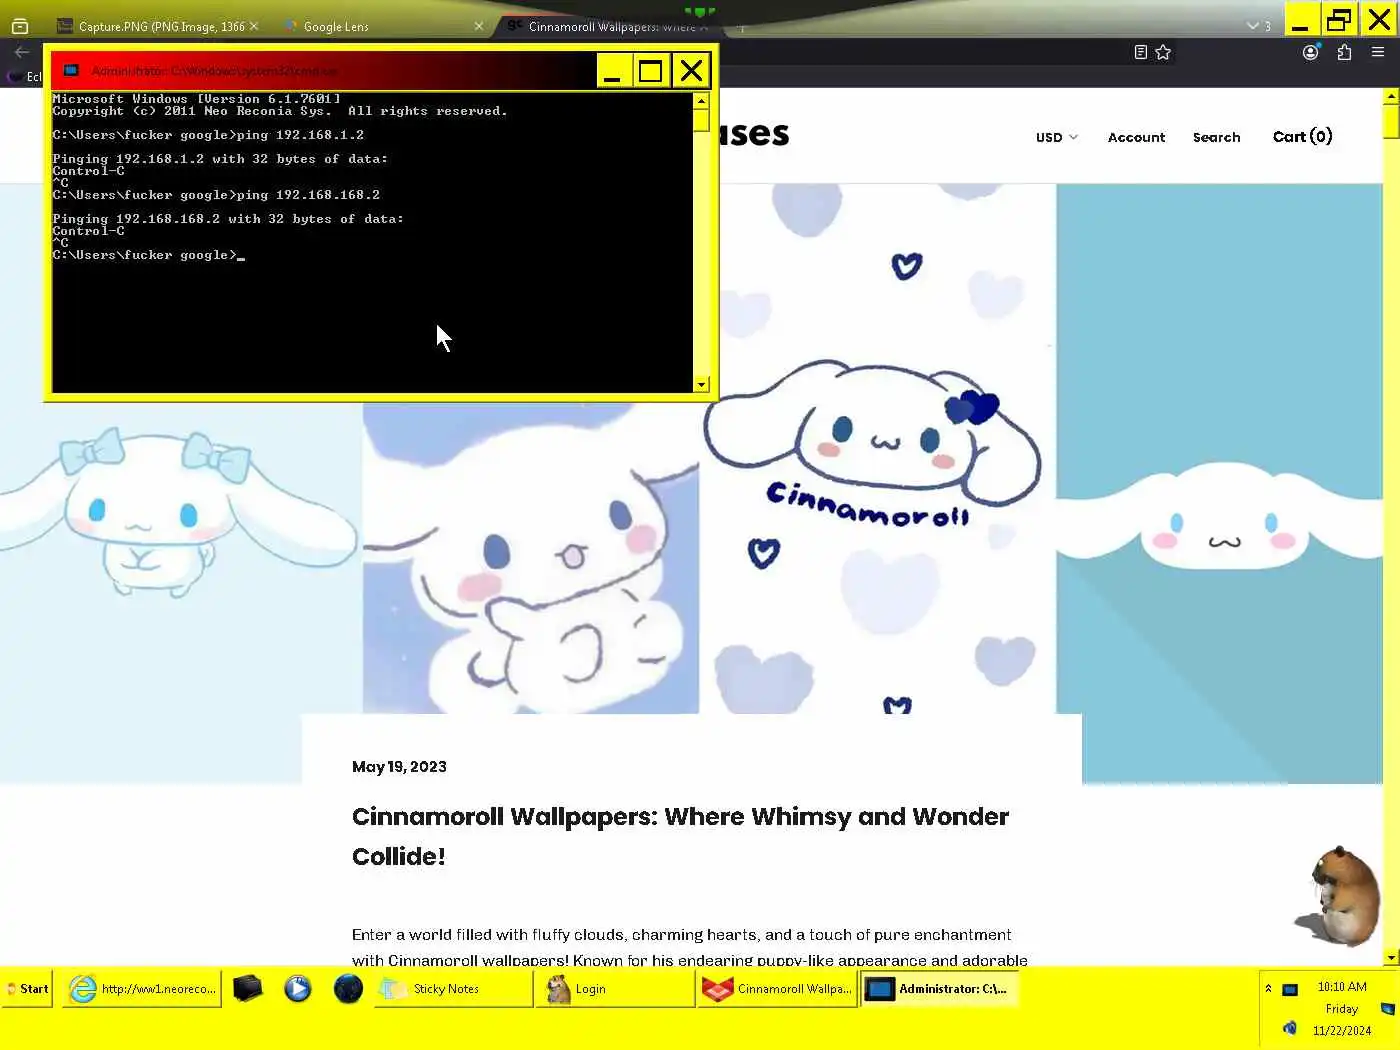Switch to Sticky Notes in taskbar
The height and width of the screenshot is (1050, 1400).
point(454,989)
